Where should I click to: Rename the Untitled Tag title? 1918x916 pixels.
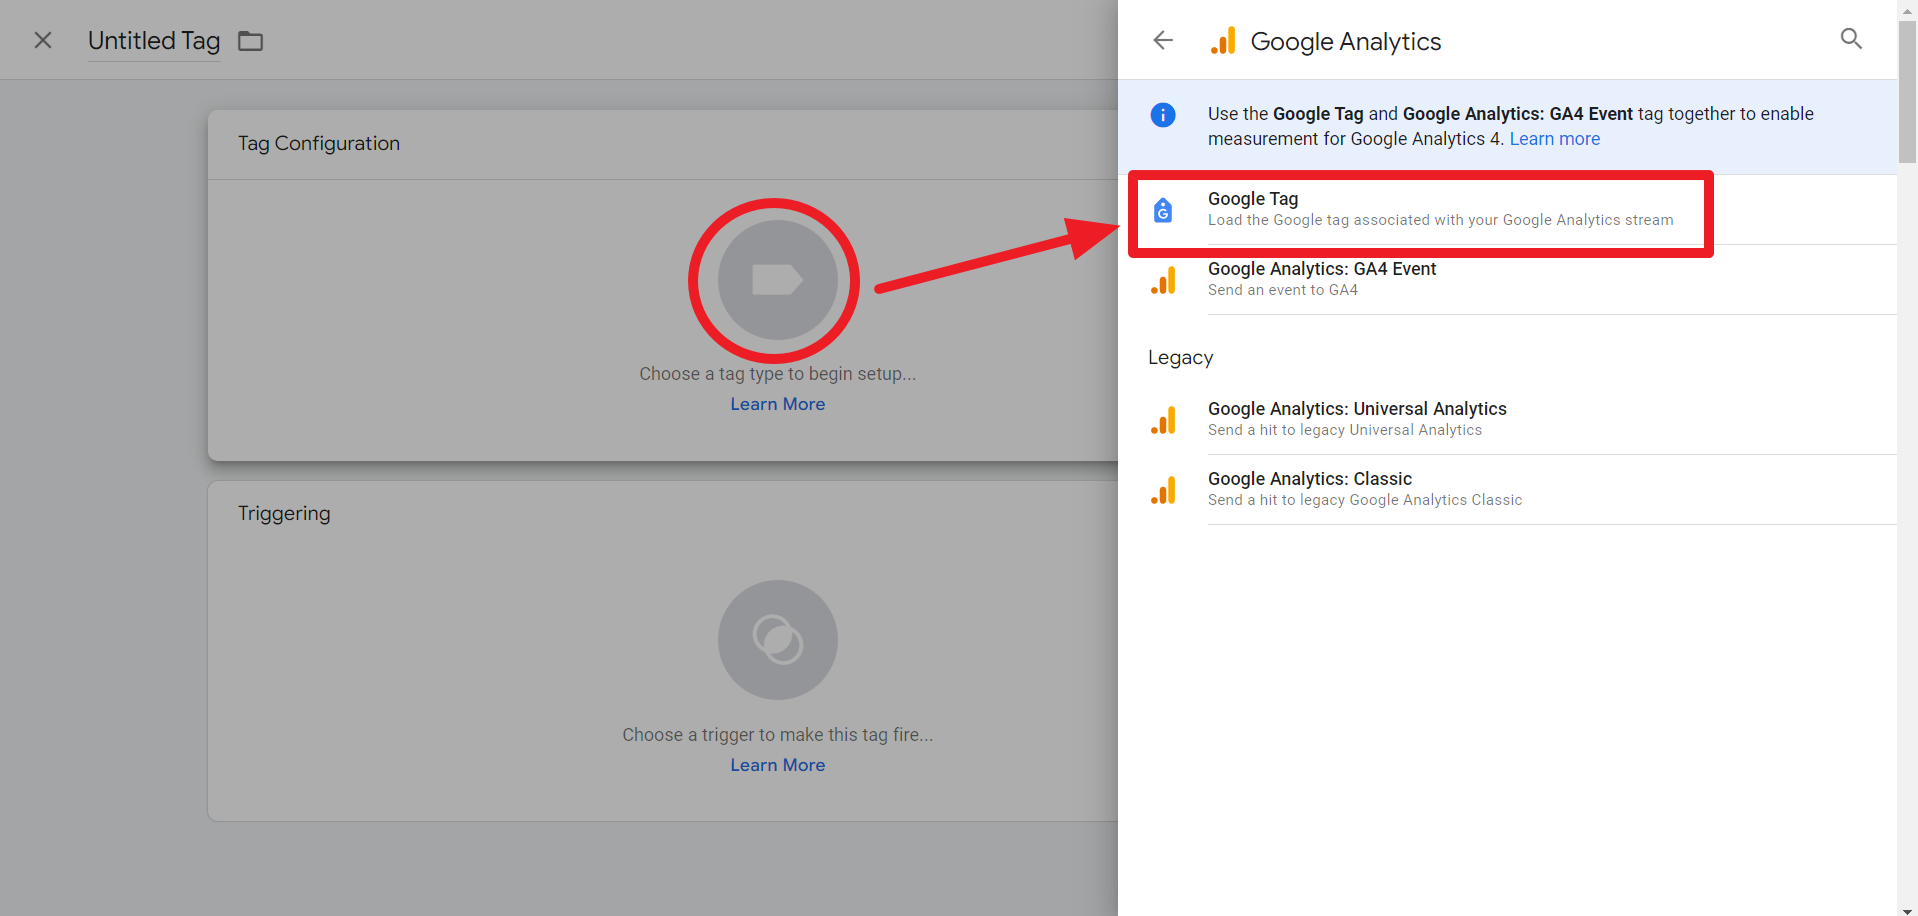[154, 41]
